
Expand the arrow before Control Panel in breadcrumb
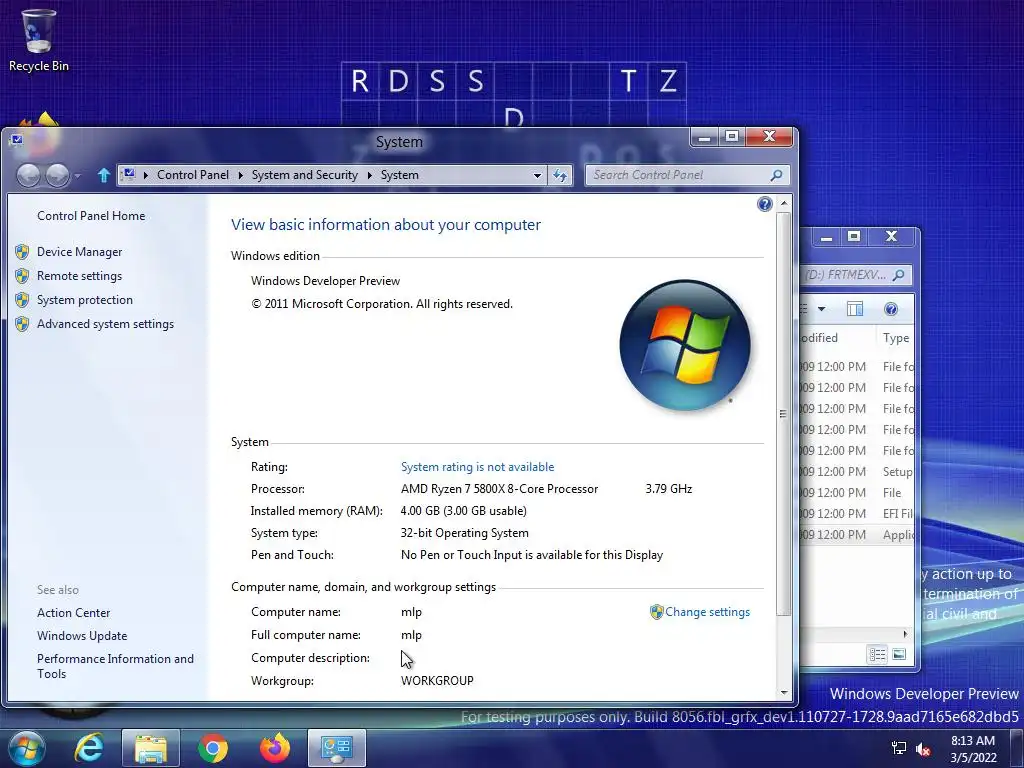coord(146,175)
